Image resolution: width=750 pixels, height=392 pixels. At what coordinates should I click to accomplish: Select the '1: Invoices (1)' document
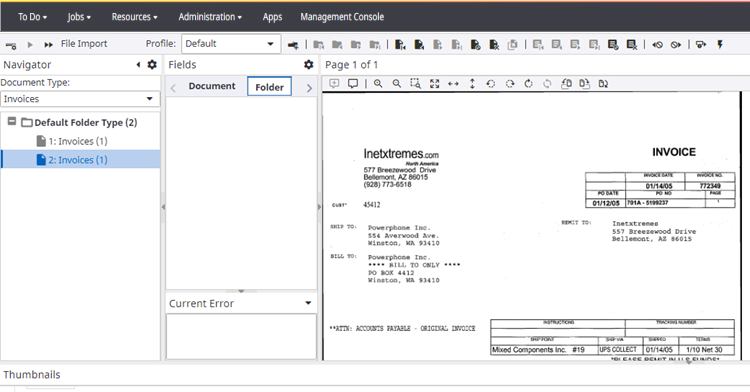tap(78, 141)
